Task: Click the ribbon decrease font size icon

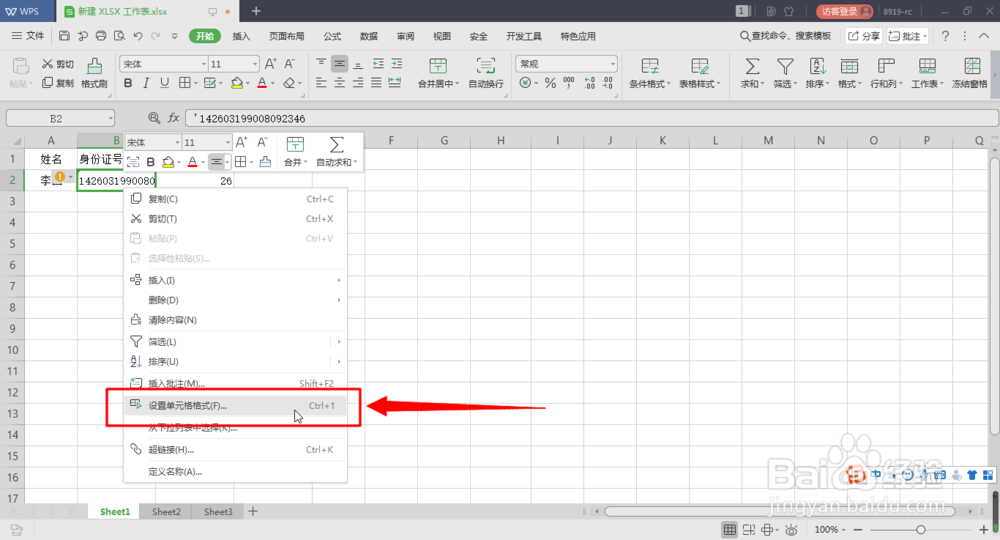Action: click(290, 64)
